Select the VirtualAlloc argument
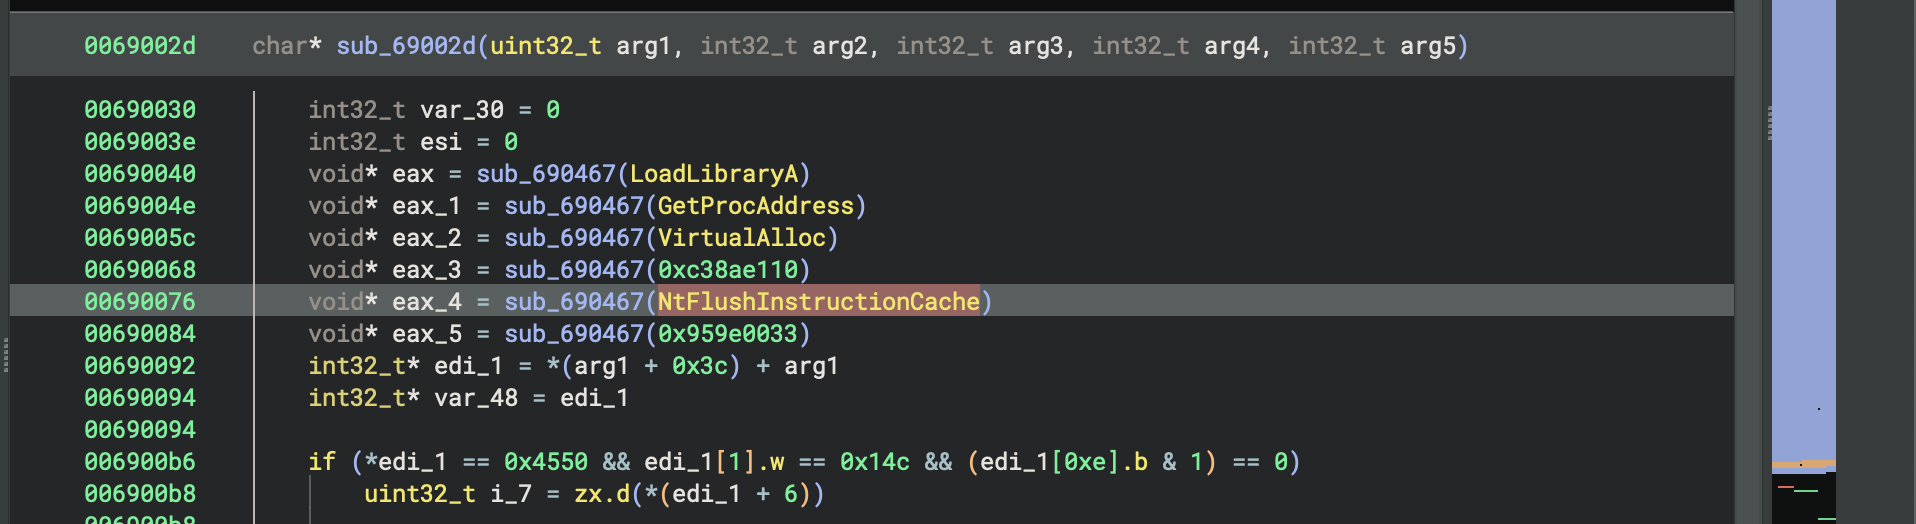 (x=742, y=238)
